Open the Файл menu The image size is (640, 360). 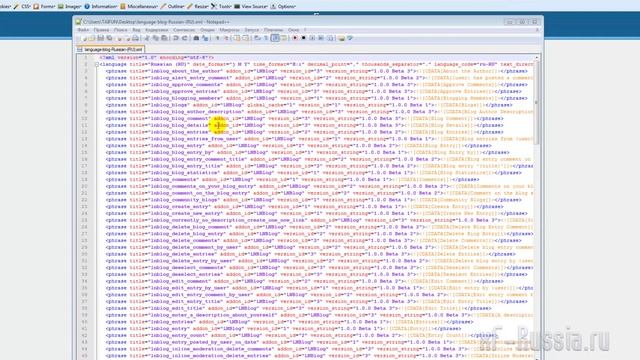(83, 30)
